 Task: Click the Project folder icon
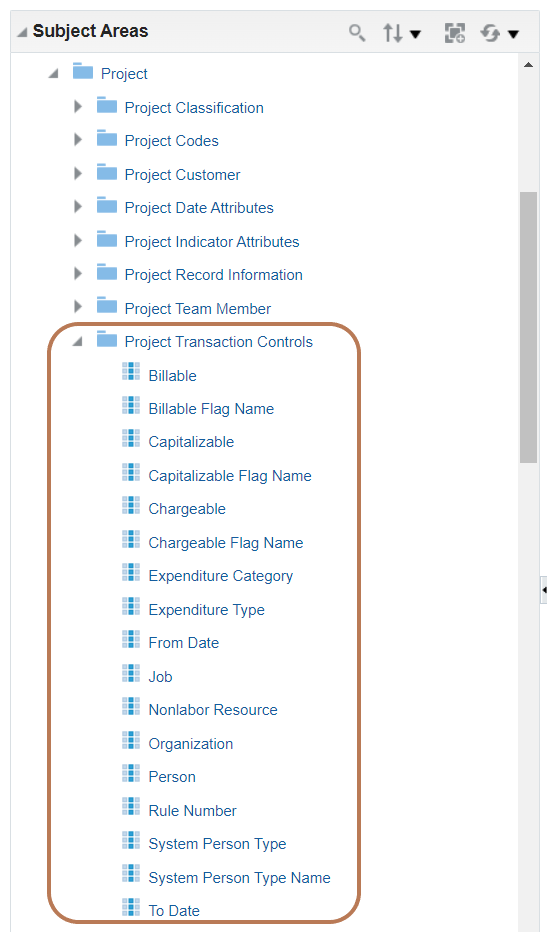[x=83, y=71]
